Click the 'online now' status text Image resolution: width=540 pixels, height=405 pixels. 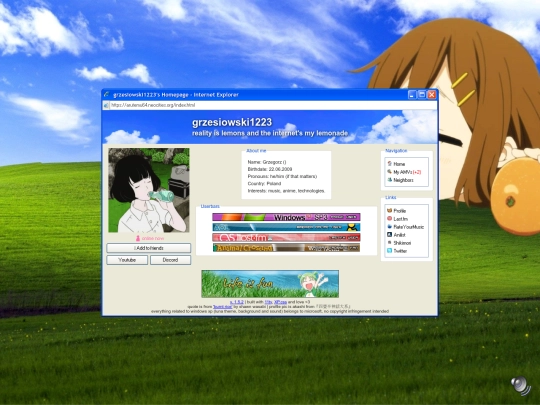point(153,238)
